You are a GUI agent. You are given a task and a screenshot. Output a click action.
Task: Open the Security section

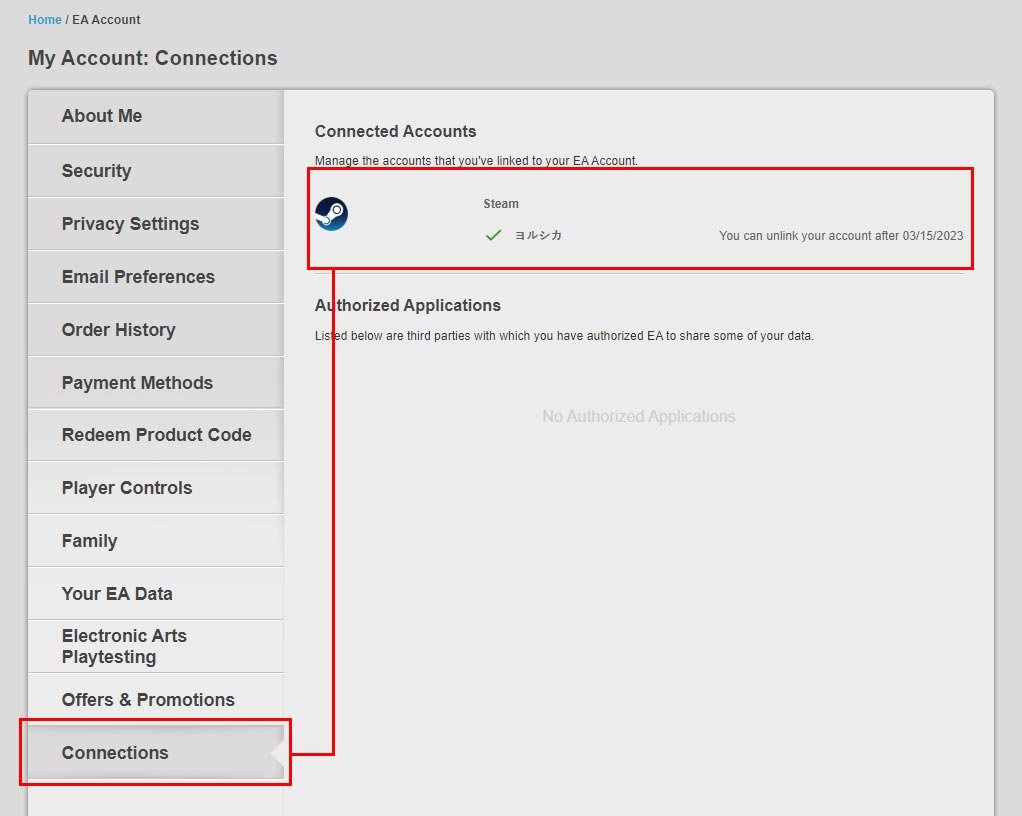(156, 171)
